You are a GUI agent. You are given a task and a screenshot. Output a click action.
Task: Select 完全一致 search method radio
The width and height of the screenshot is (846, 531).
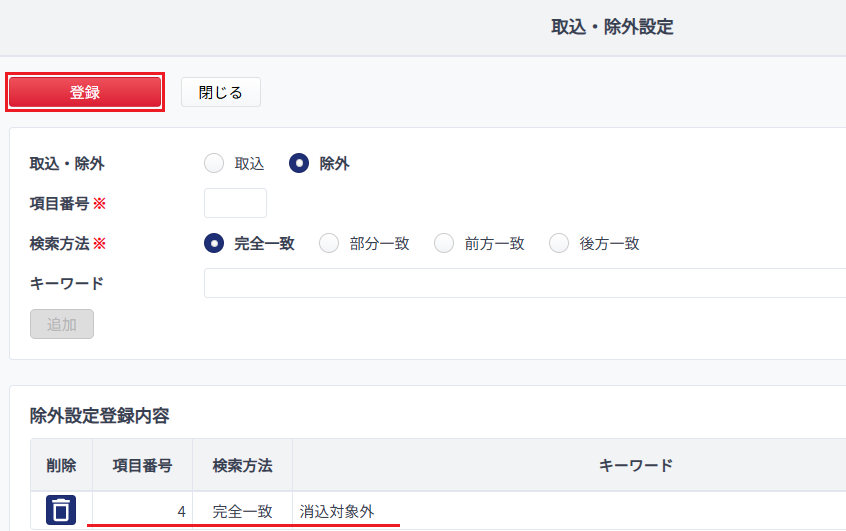(214, 243)
